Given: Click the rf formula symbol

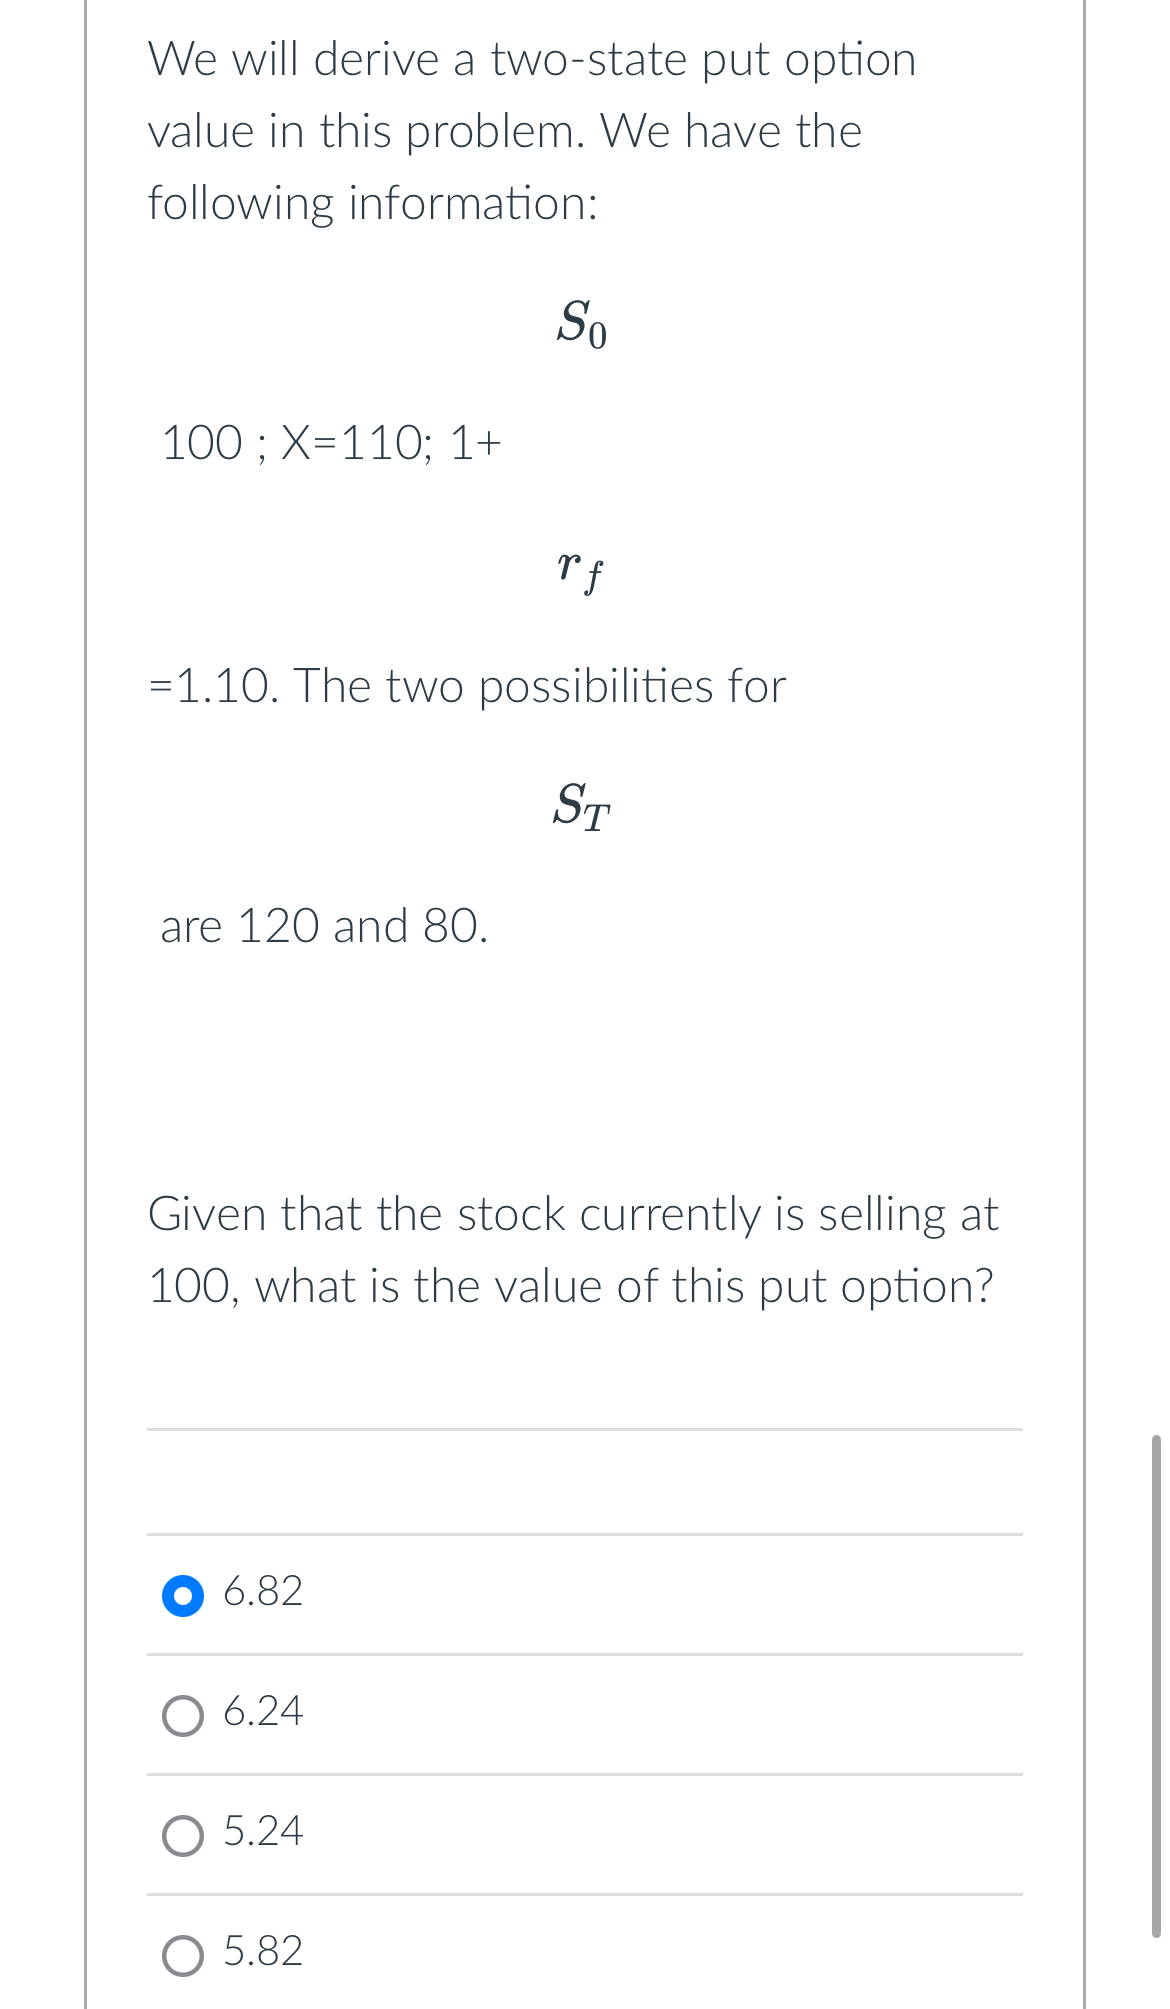Looking at the screenshot, I should click(581, 573).
